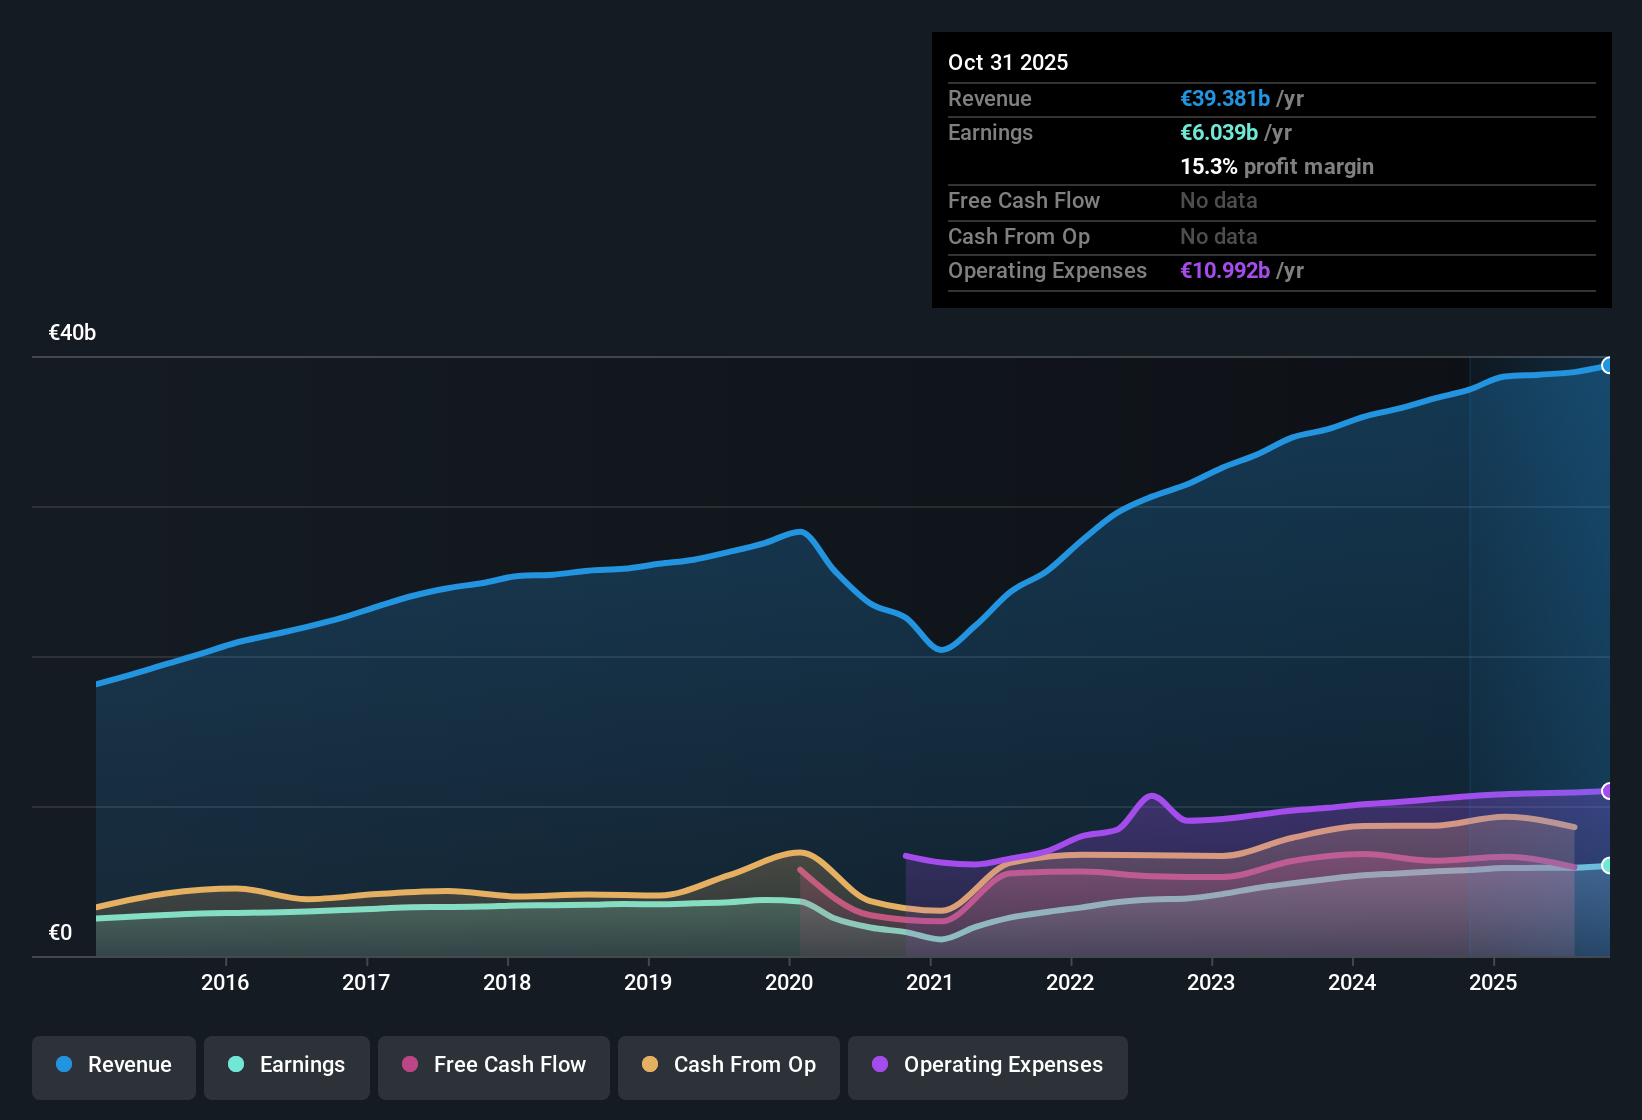
Task: Click the purple Operating Expenses legend dot
Action: 878,1065
